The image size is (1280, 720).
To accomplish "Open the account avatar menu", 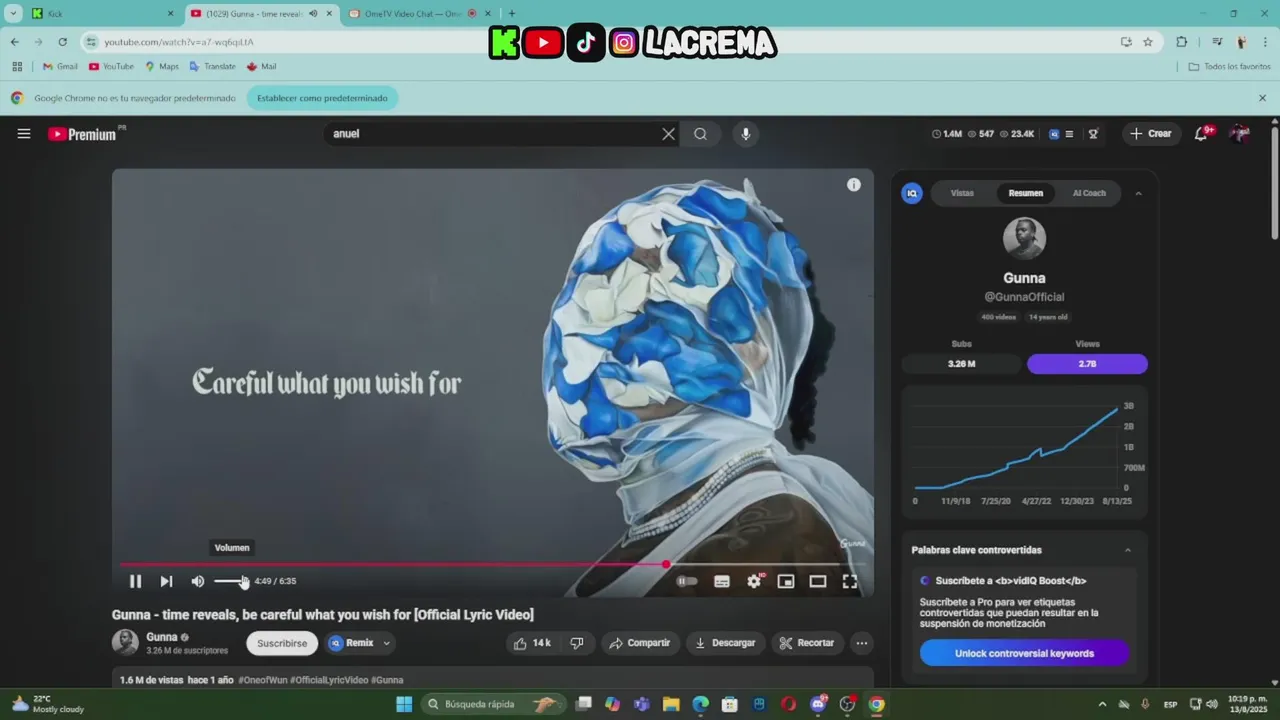I will 1239,134.
